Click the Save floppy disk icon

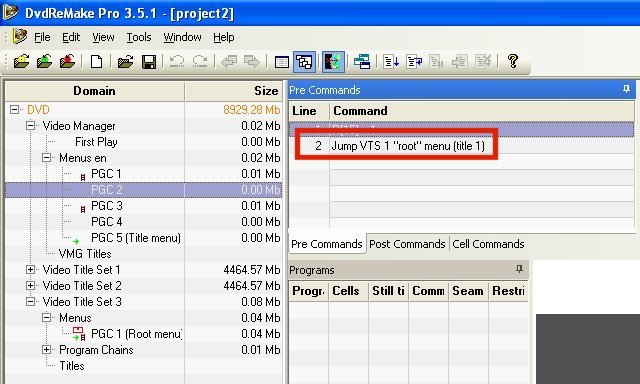pyautogui.click(x=149, y=62)
